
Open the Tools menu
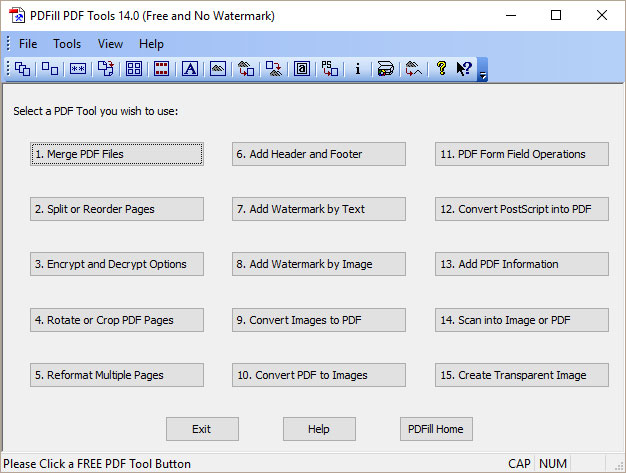(67, 44)
